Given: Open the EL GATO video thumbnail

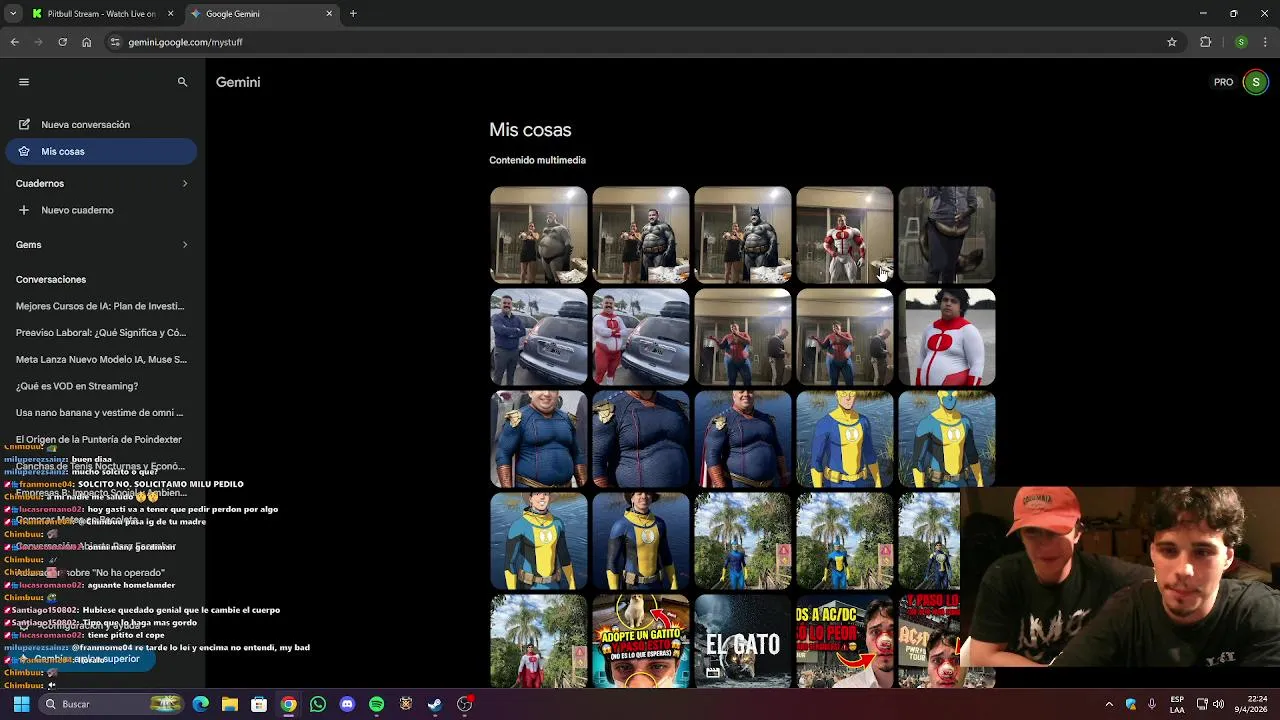Looking at the screenshot, I should pyautogui.click(x=743, y=641).
